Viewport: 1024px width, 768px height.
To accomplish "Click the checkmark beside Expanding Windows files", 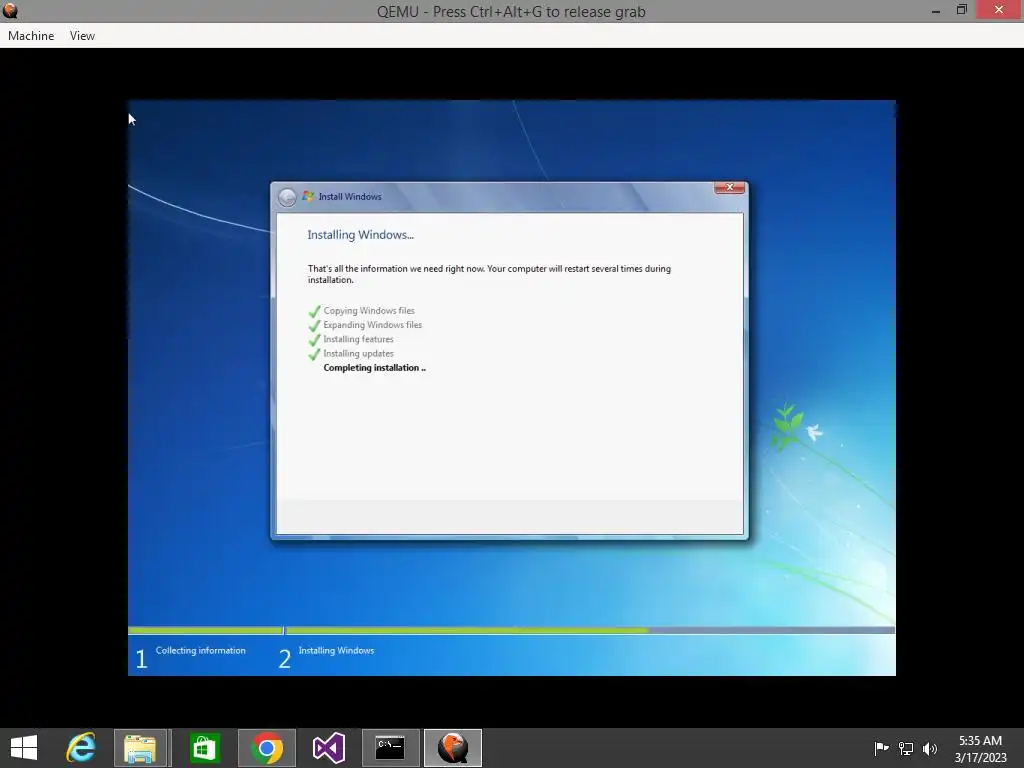I will [314, 325].
